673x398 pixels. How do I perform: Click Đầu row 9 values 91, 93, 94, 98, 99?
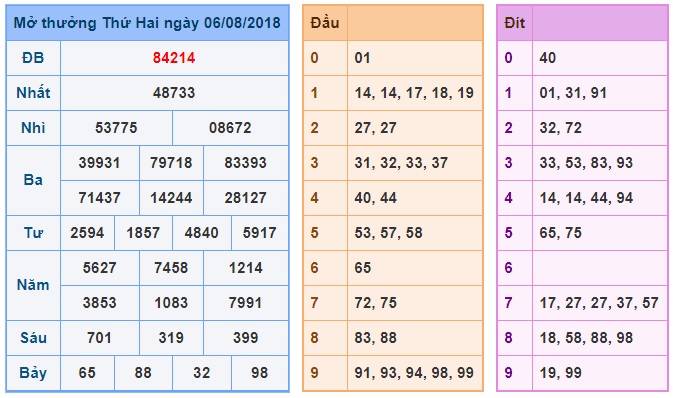[414, 373]
